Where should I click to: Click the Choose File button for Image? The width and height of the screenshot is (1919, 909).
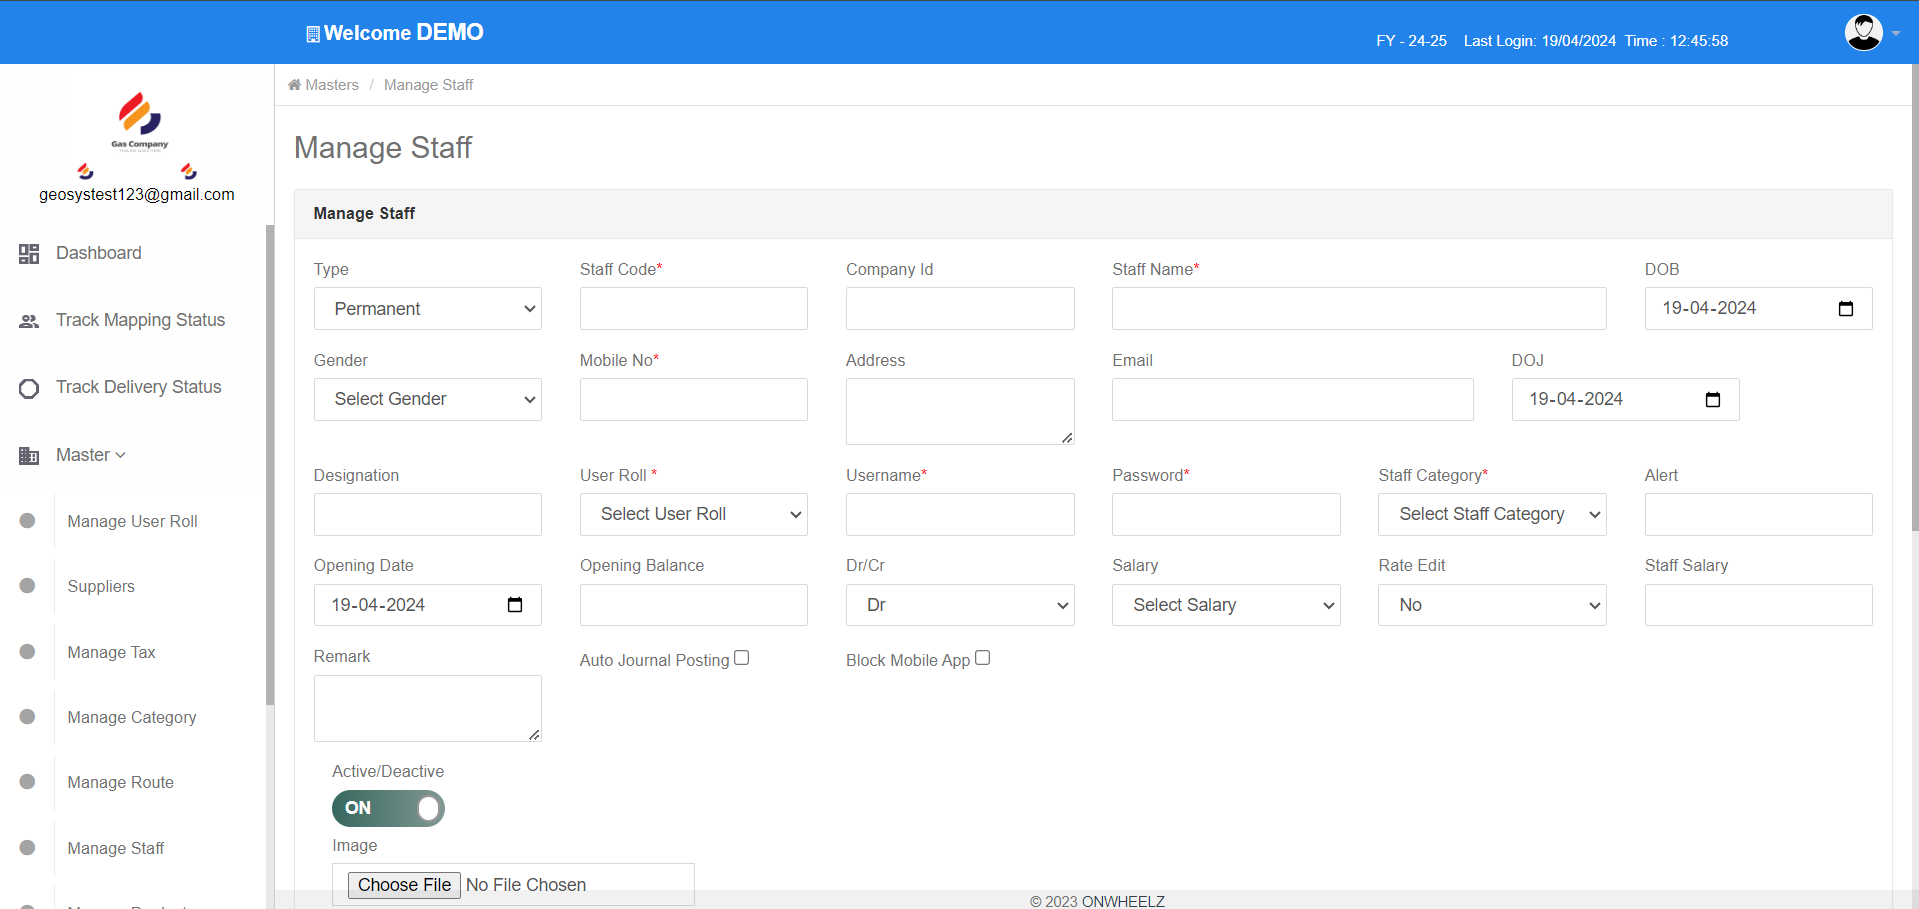[x=404, y=885]
